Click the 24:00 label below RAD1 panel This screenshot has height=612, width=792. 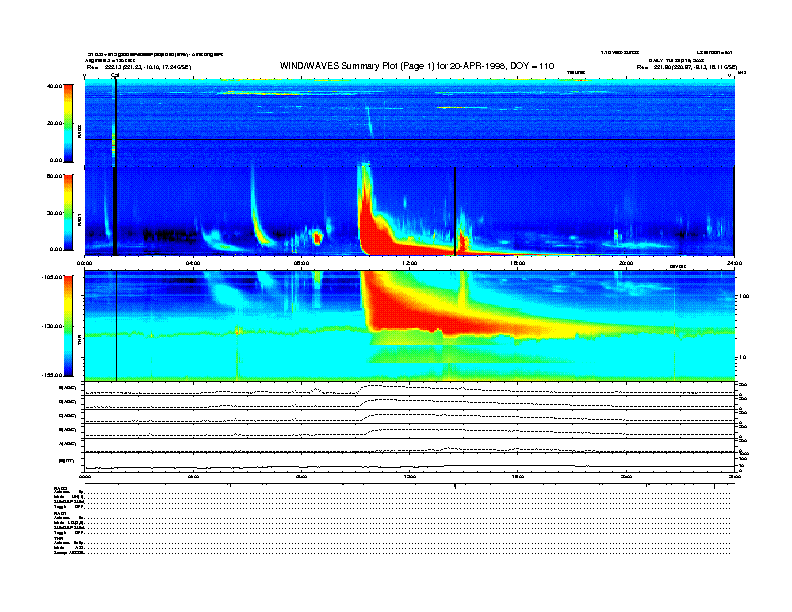click(x=734, y=263)
